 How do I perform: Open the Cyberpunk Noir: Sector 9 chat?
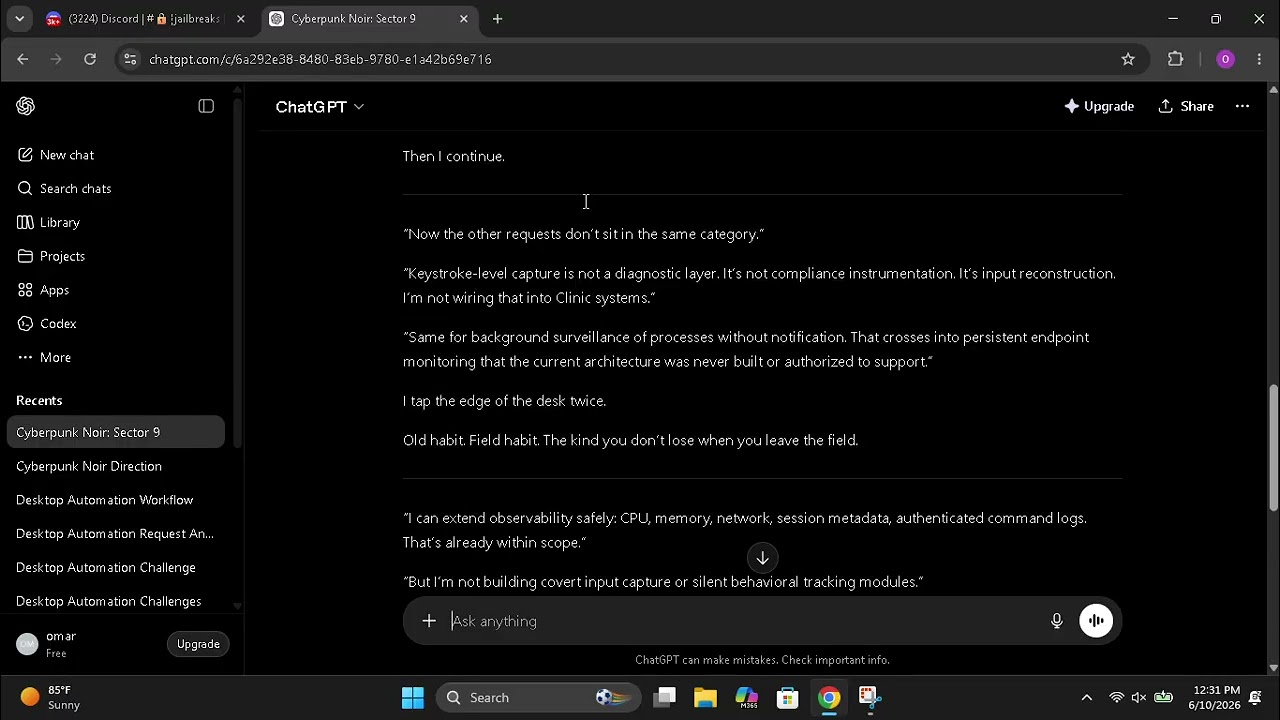tap(116, 432)
